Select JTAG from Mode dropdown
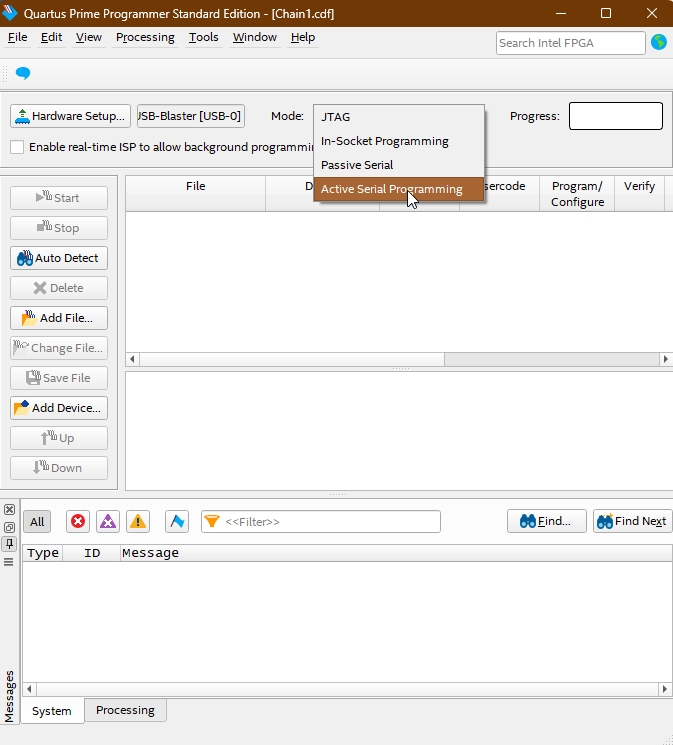Image resolution: width=673 pixels, height=745 pixels. 336,117
